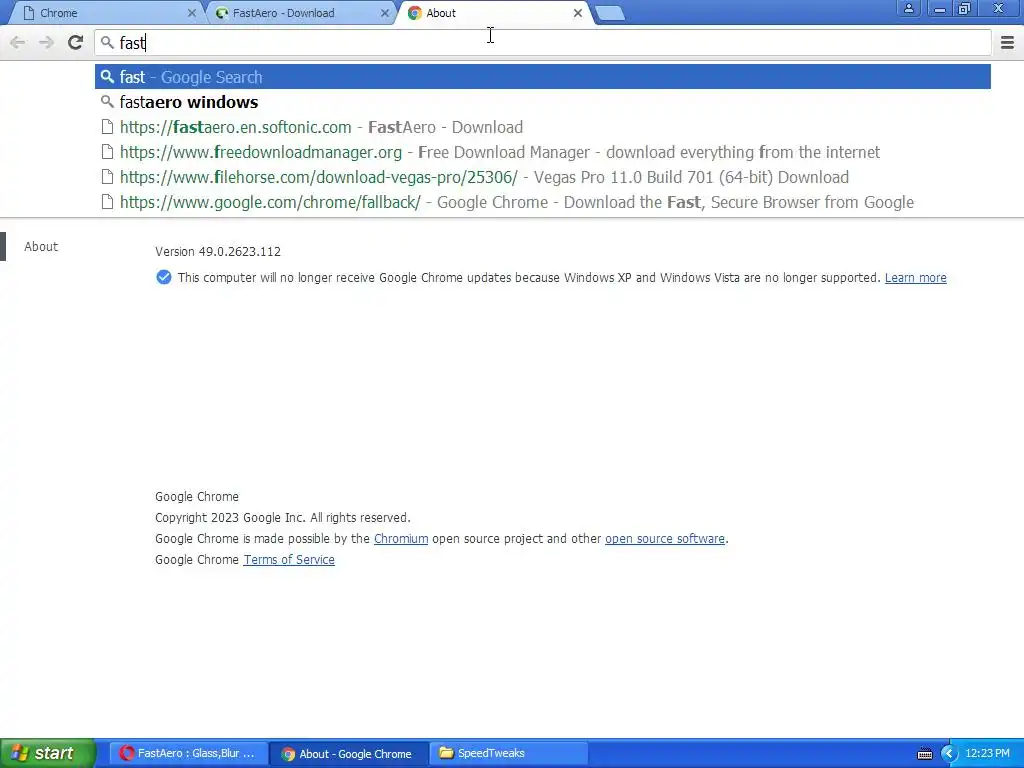Click the blue checkmark update status icon
Screen dimensions: 1024x768
tap(164, 278)
